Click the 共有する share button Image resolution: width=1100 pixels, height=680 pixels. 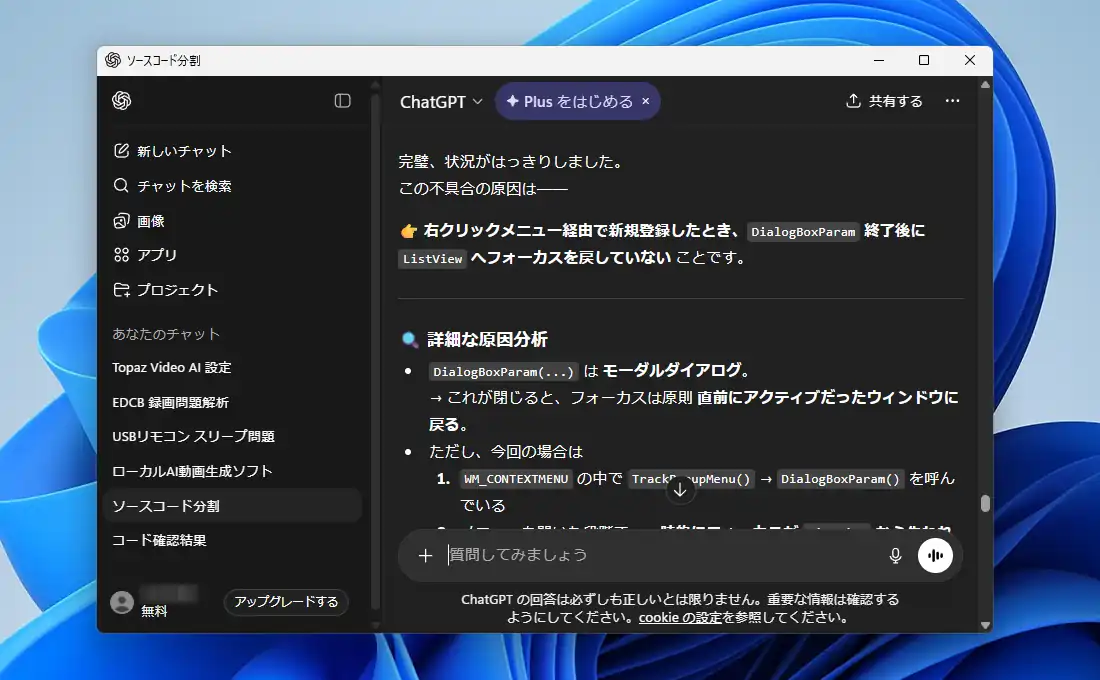click(884, 101)
